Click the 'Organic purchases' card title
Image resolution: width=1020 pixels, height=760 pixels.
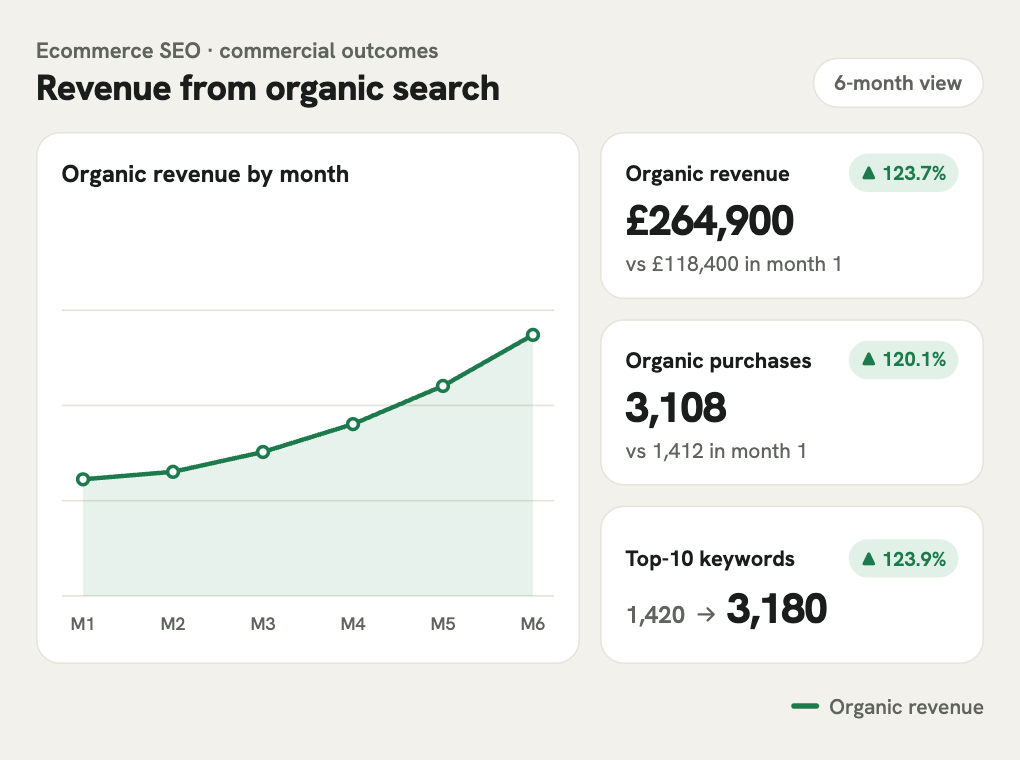click(719, 360)
